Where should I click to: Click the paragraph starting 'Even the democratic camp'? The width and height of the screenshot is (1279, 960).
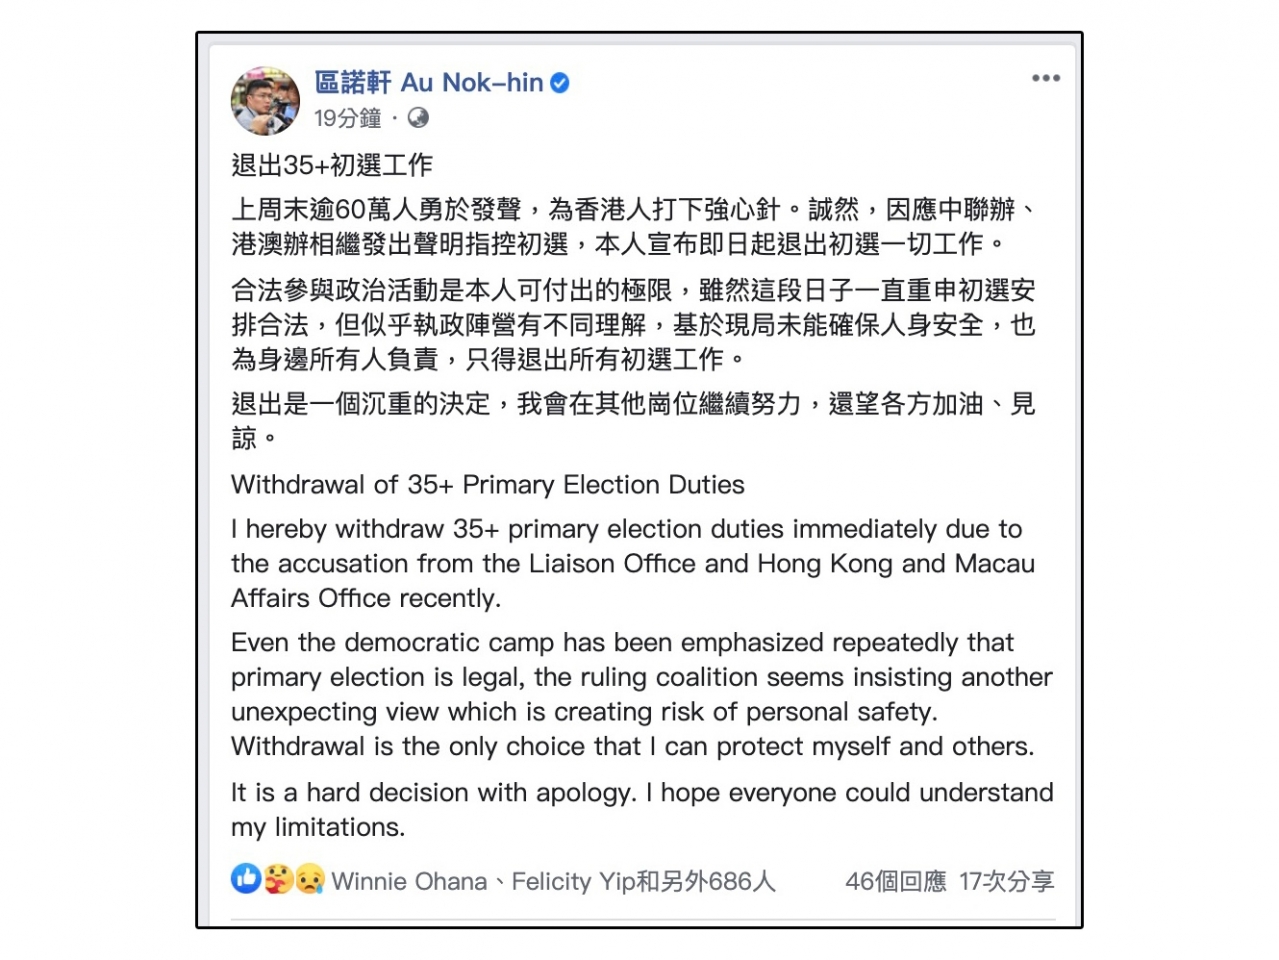coord(640,694)
